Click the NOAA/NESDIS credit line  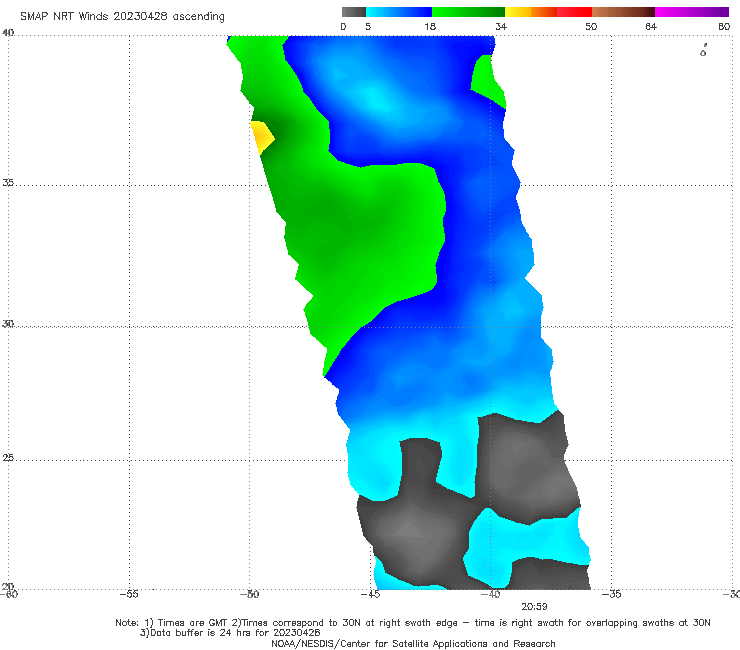[x=413, y=644]
